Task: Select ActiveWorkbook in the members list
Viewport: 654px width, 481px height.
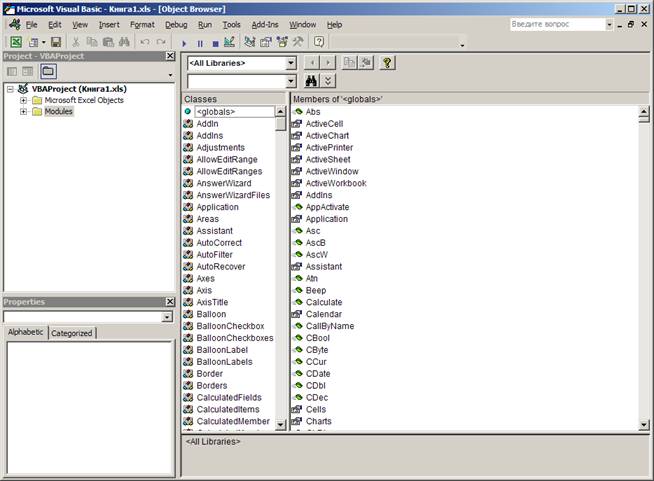Action: (x=336, y=183)
